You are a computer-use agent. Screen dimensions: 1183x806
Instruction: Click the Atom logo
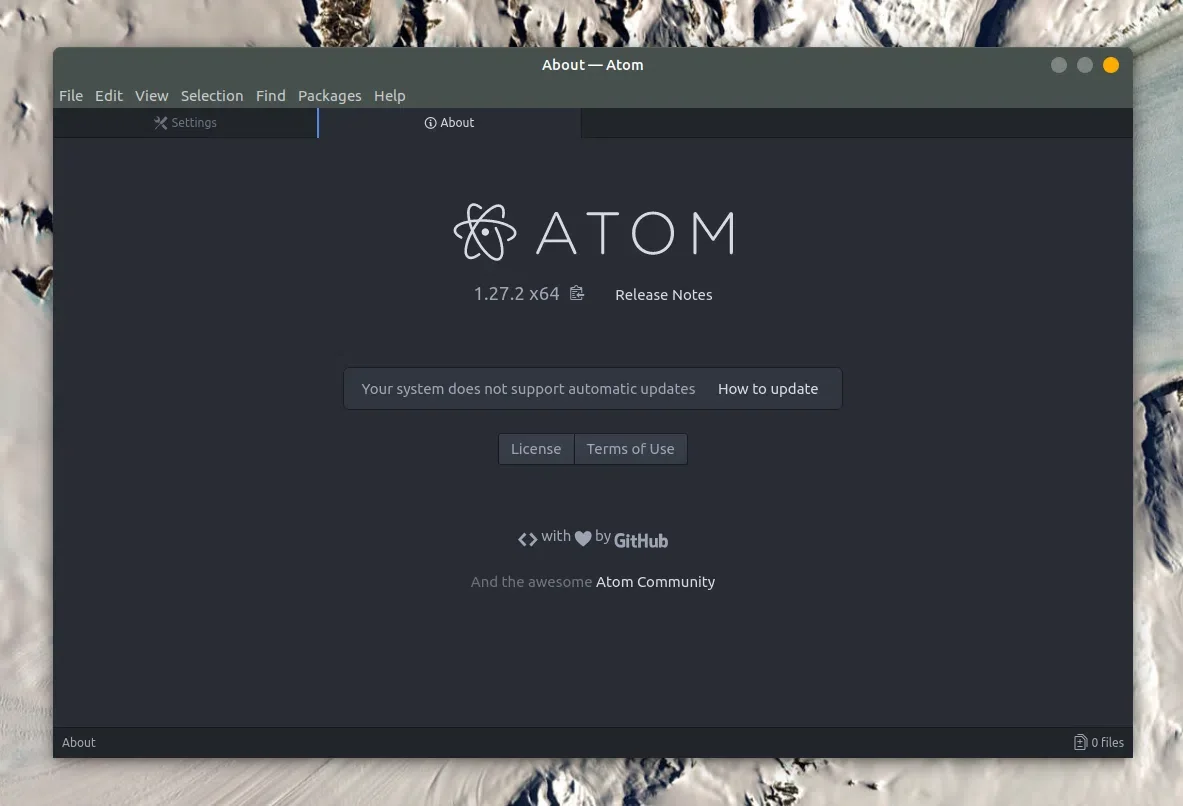(x=593, y=232)
